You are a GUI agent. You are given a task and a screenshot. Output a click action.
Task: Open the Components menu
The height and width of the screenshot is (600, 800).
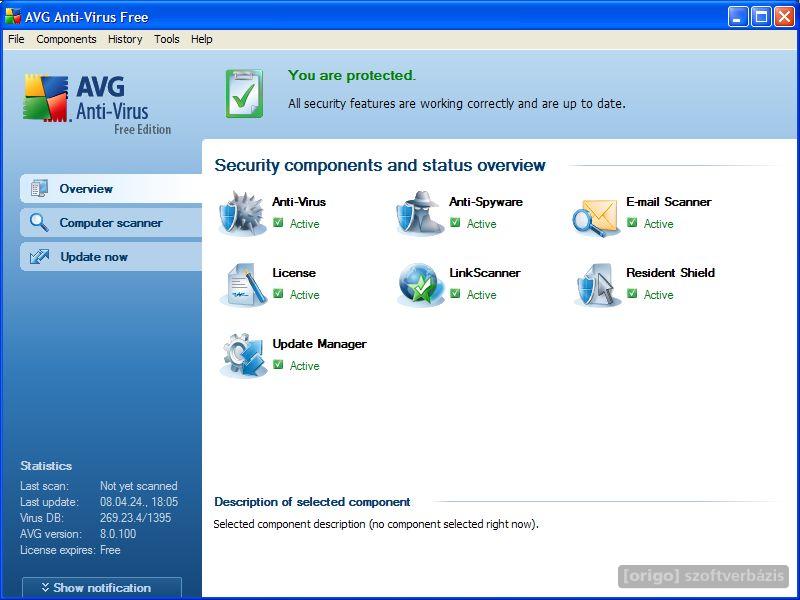66,39
